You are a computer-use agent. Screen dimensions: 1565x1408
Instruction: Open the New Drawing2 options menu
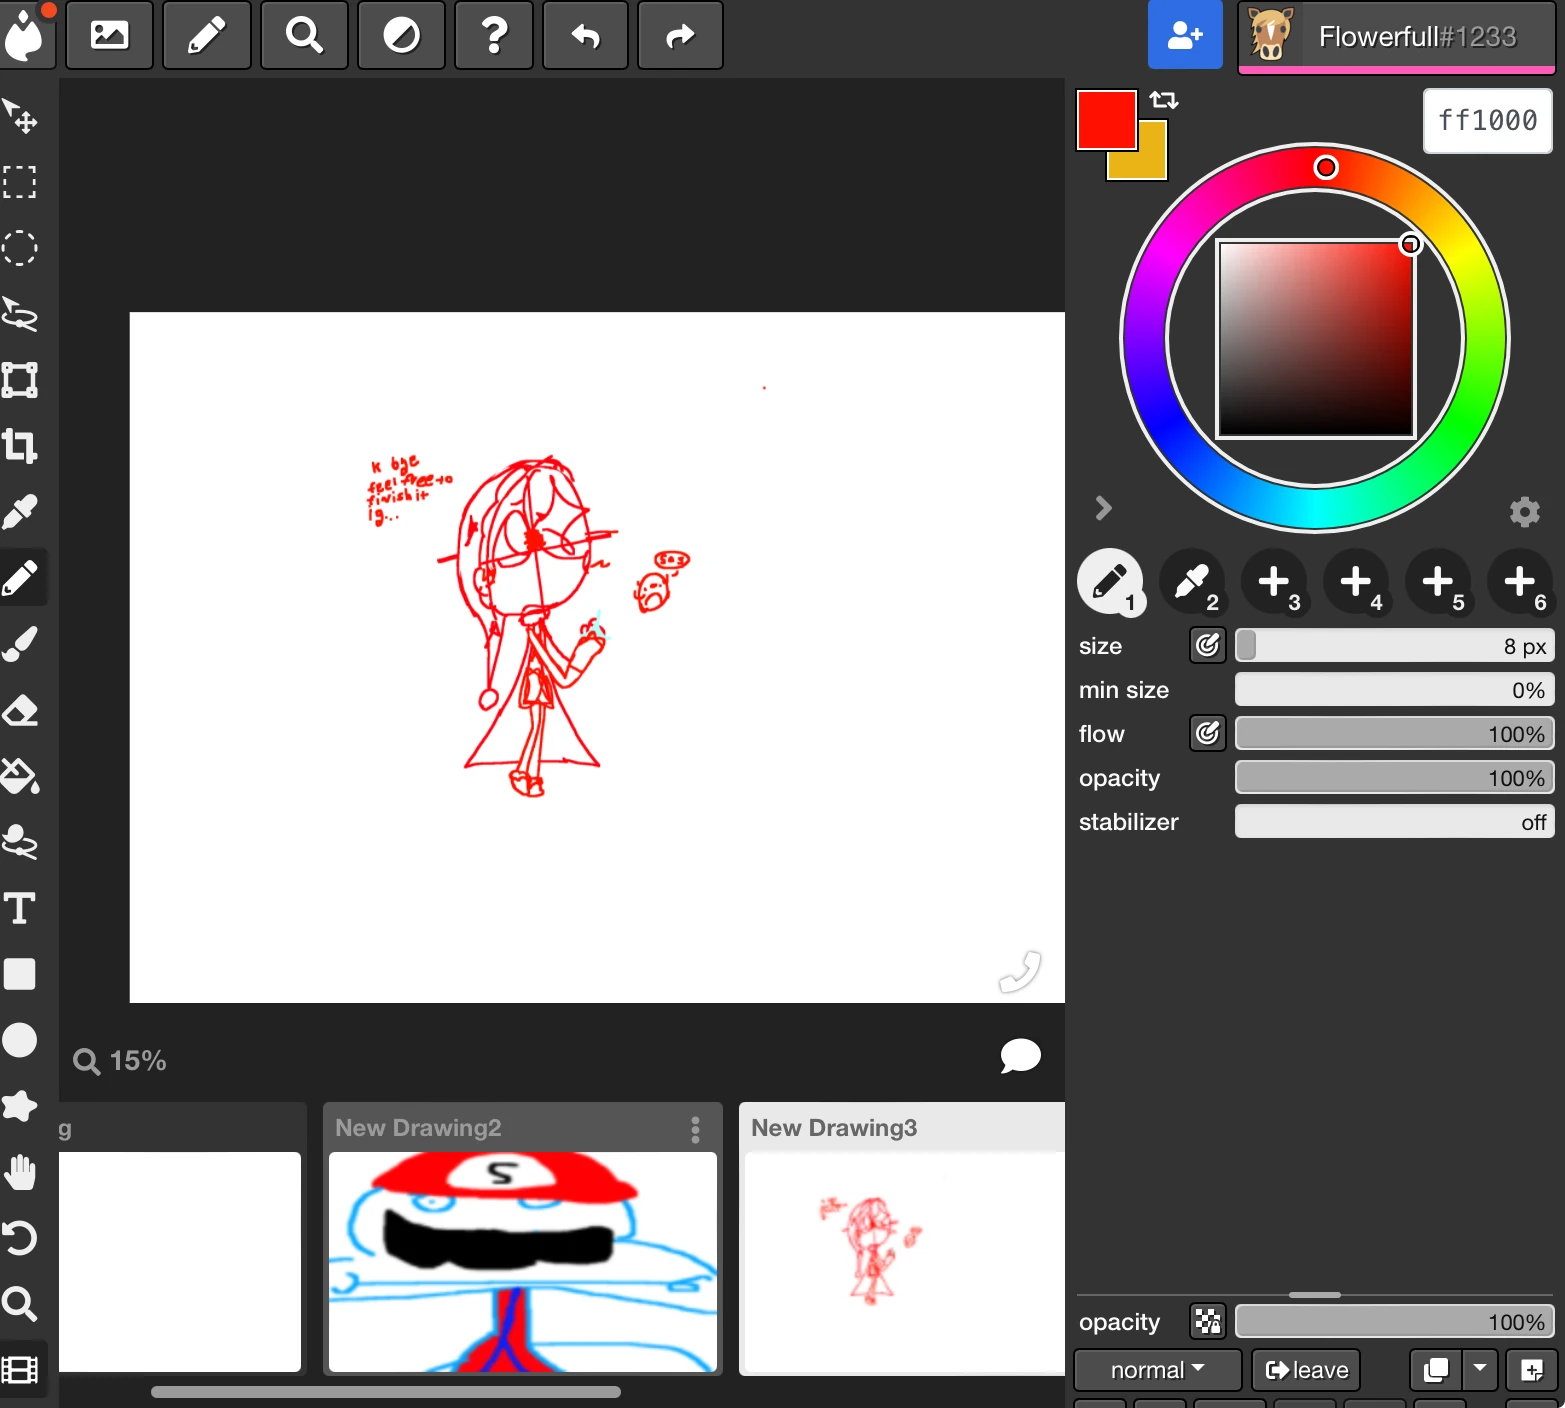(695, 1130)
